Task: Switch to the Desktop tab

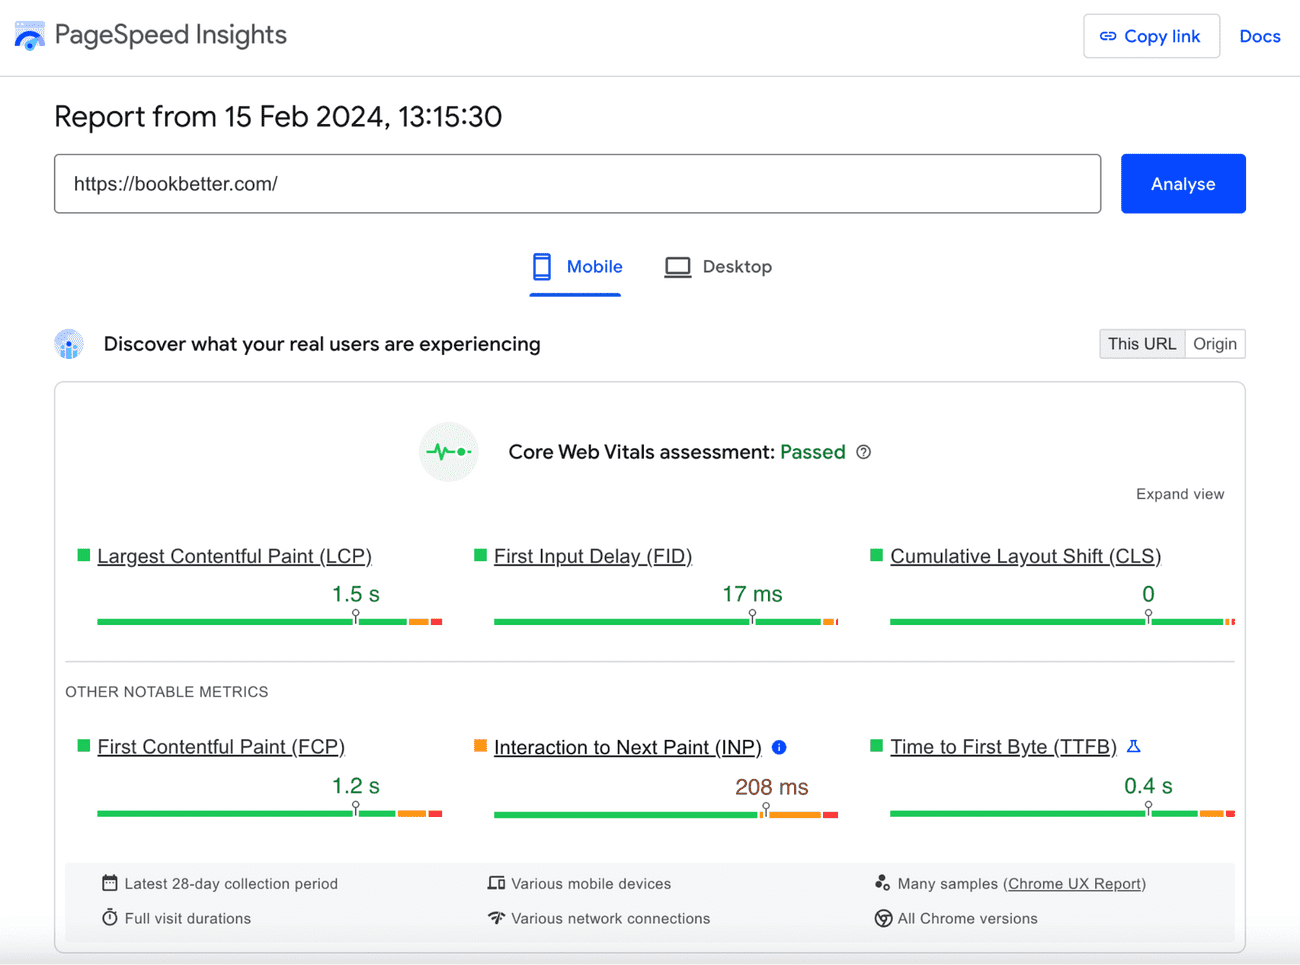Action: click(x=719, y=267)
